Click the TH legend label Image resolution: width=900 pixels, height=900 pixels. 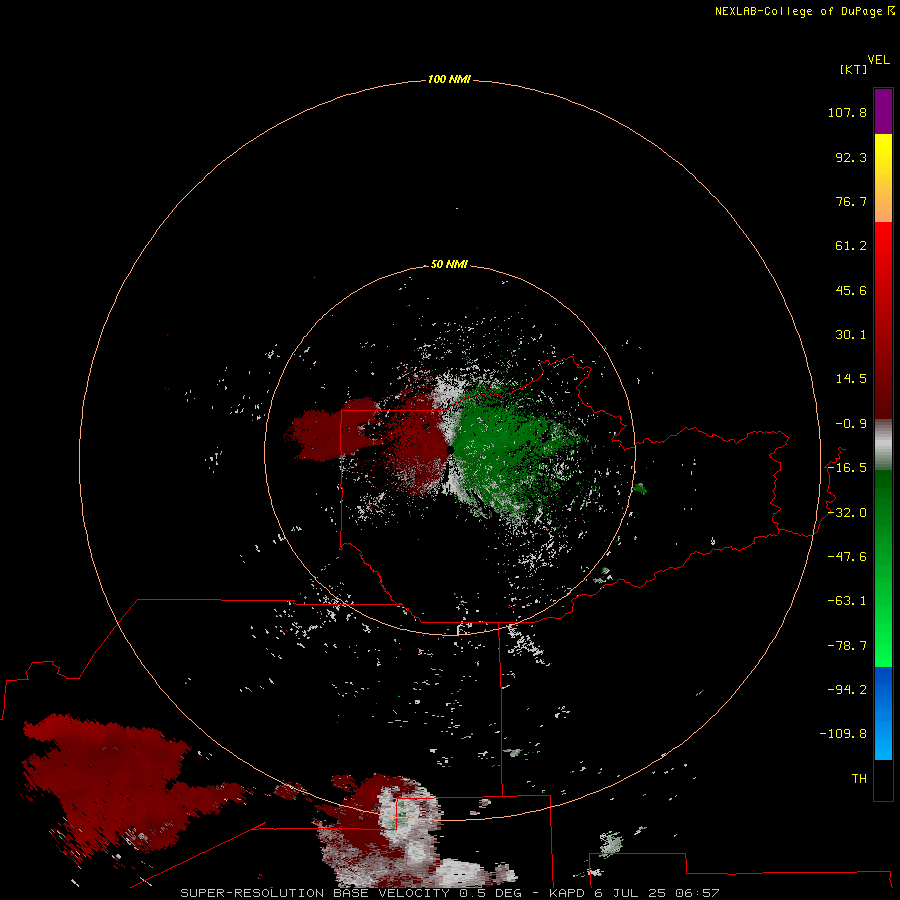(x=859, y=778)
